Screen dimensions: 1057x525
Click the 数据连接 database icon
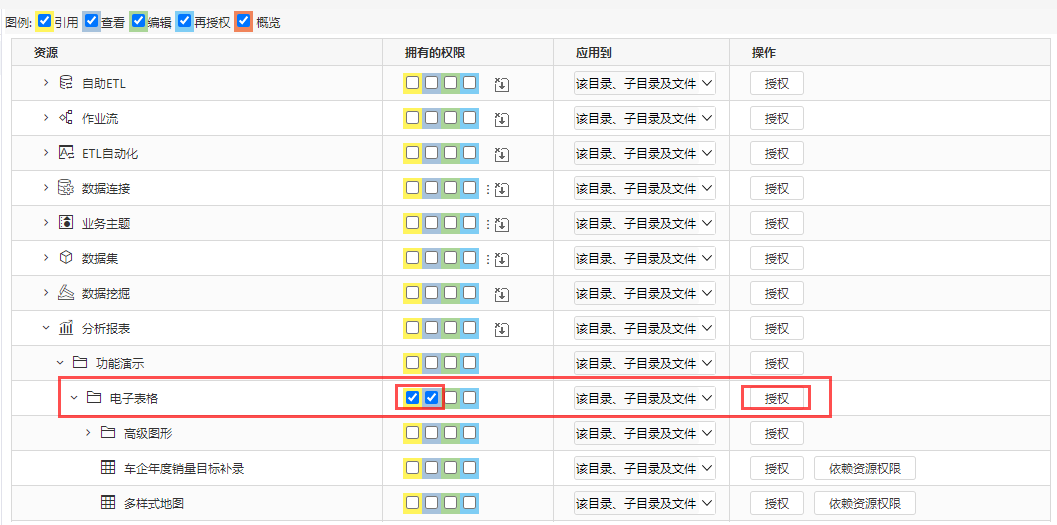(66, 188)
